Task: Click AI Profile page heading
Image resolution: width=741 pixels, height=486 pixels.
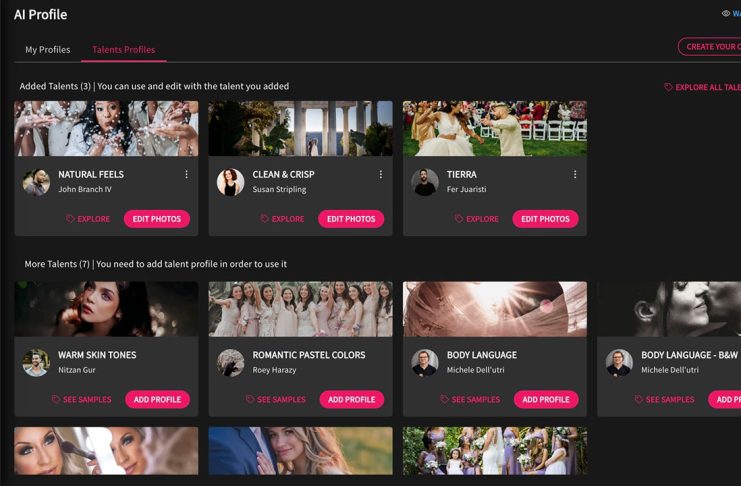Action: tap(41, 15)
